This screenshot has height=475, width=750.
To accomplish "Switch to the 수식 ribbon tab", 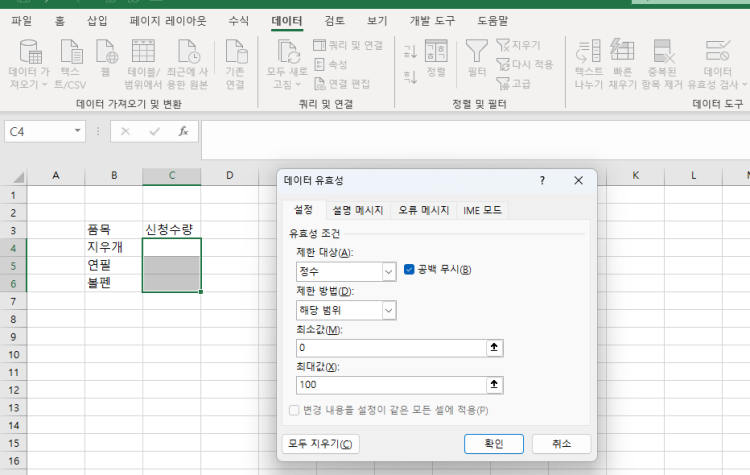I will [239, 21].
